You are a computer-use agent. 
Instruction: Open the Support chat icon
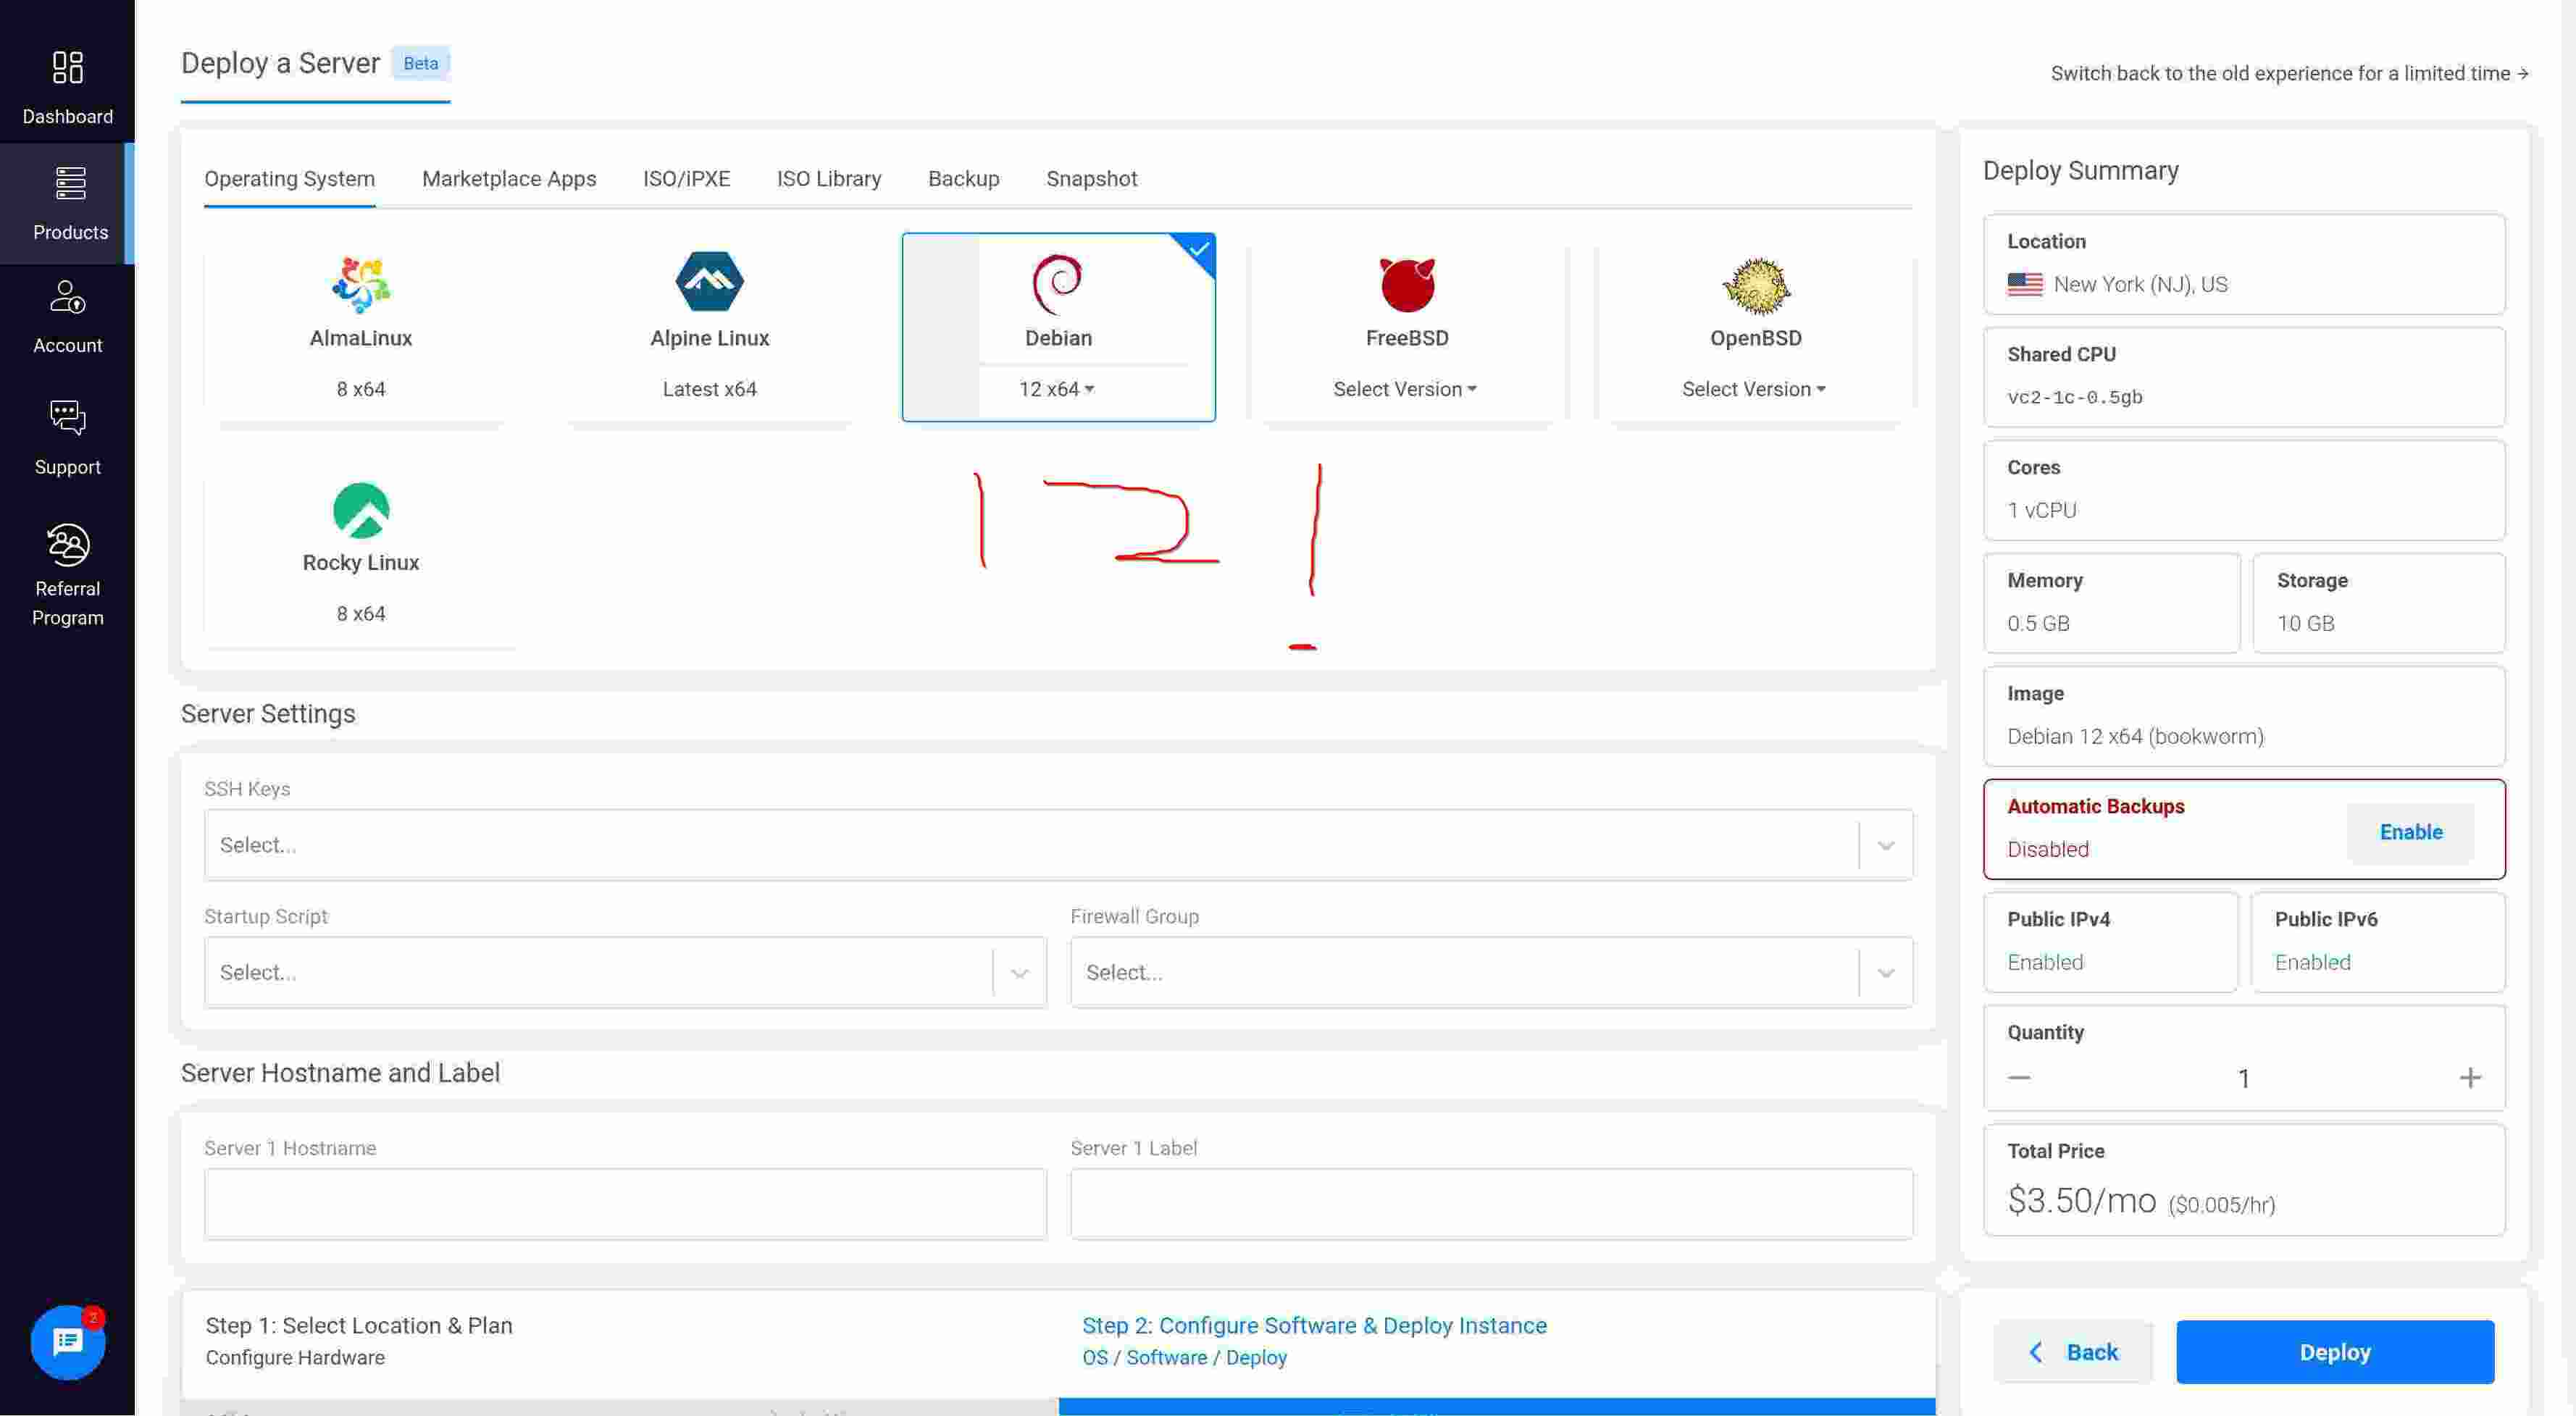[x=68, y=418]
